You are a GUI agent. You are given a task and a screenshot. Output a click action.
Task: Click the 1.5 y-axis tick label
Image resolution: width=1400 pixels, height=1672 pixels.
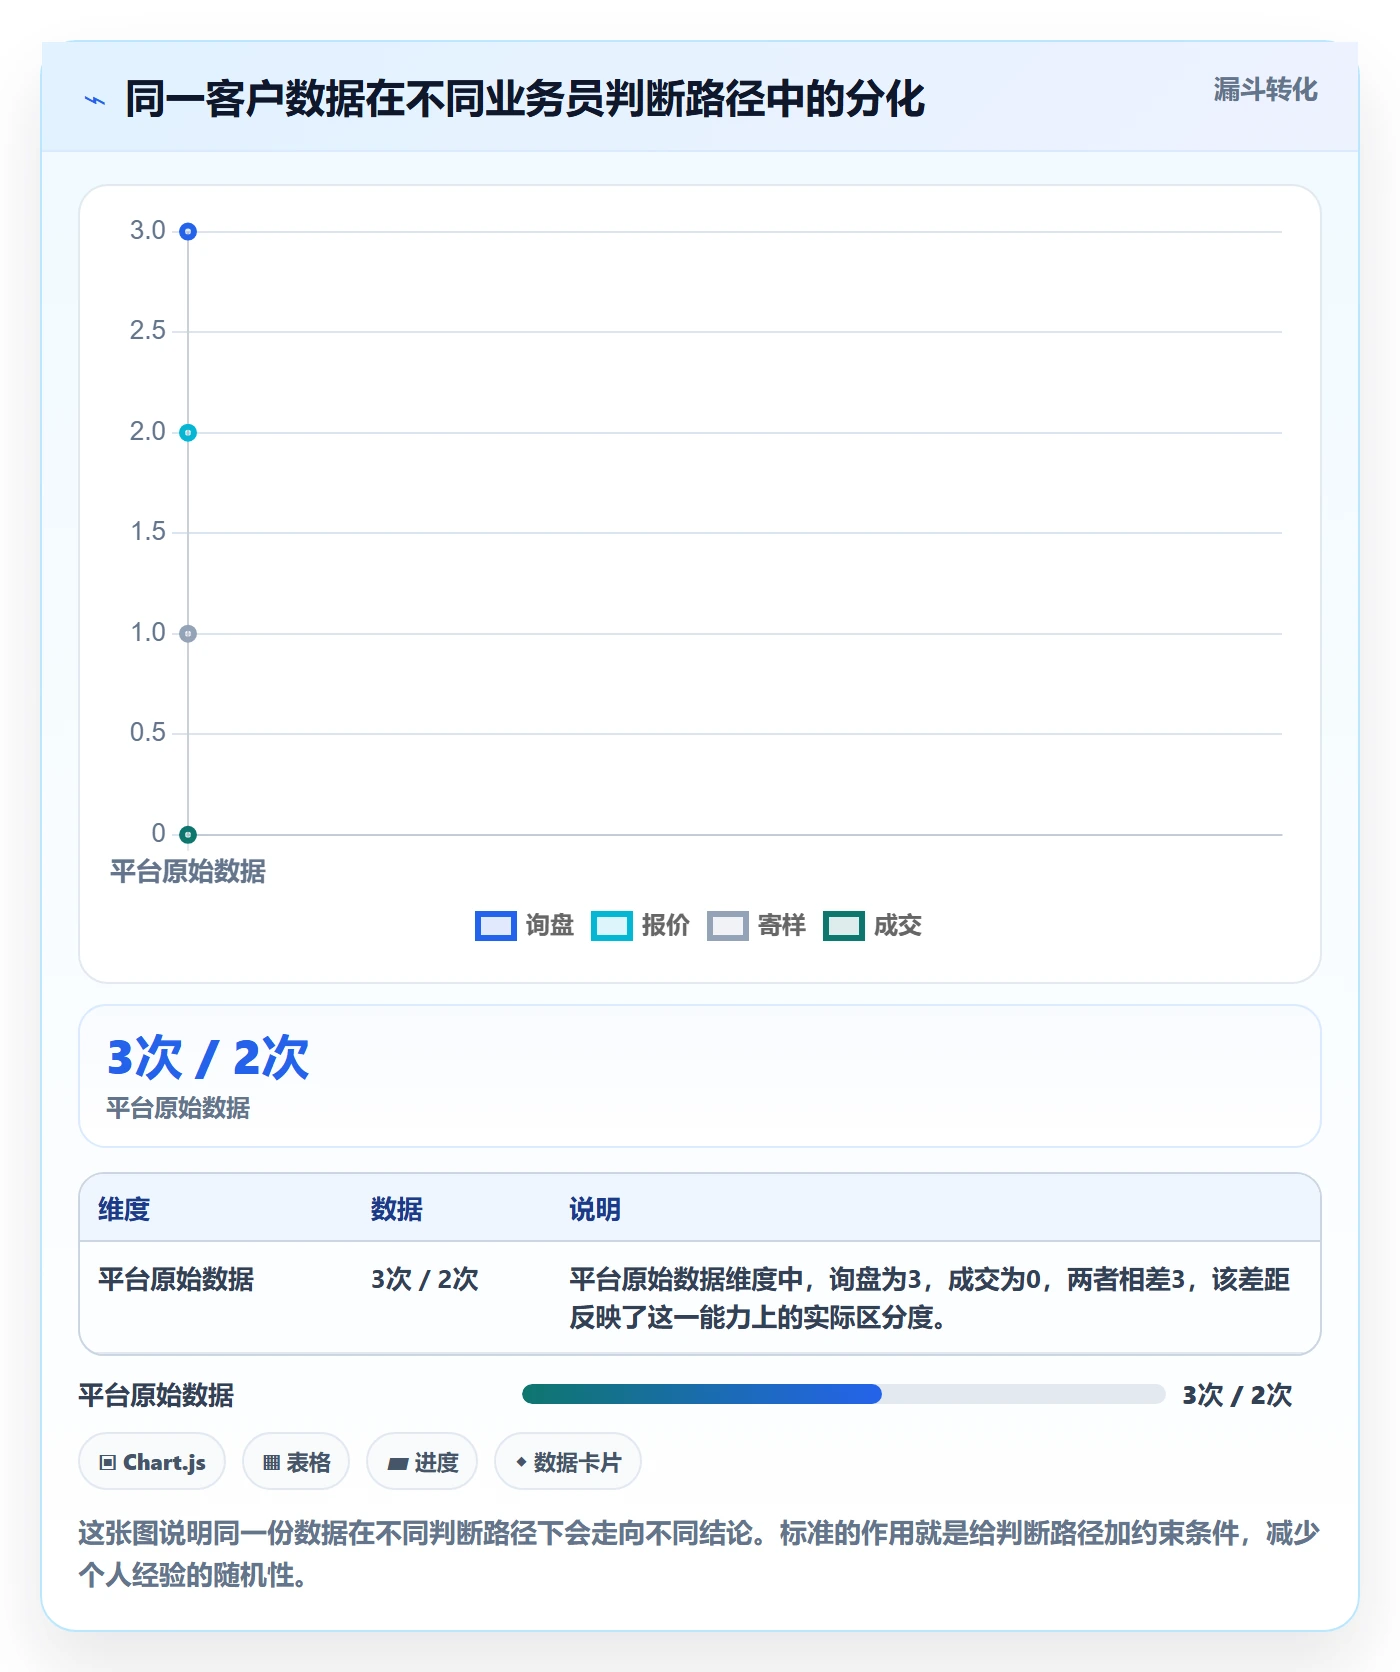pos(148,532)
